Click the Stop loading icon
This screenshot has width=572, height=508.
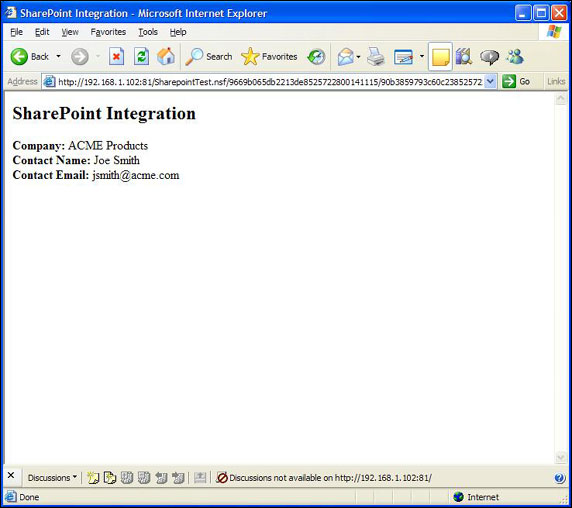click(x=116, y=57)
